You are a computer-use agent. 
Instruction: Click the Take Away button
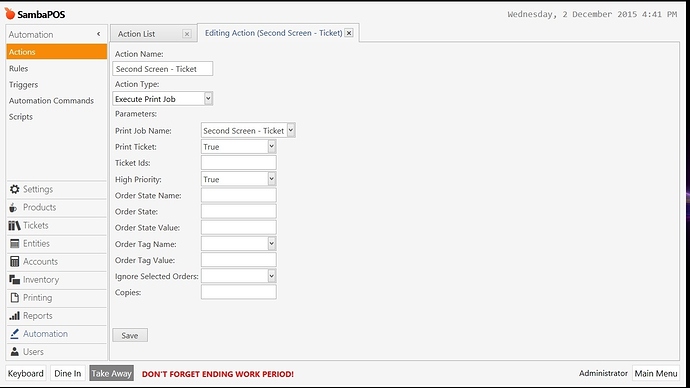pos(111,373)
